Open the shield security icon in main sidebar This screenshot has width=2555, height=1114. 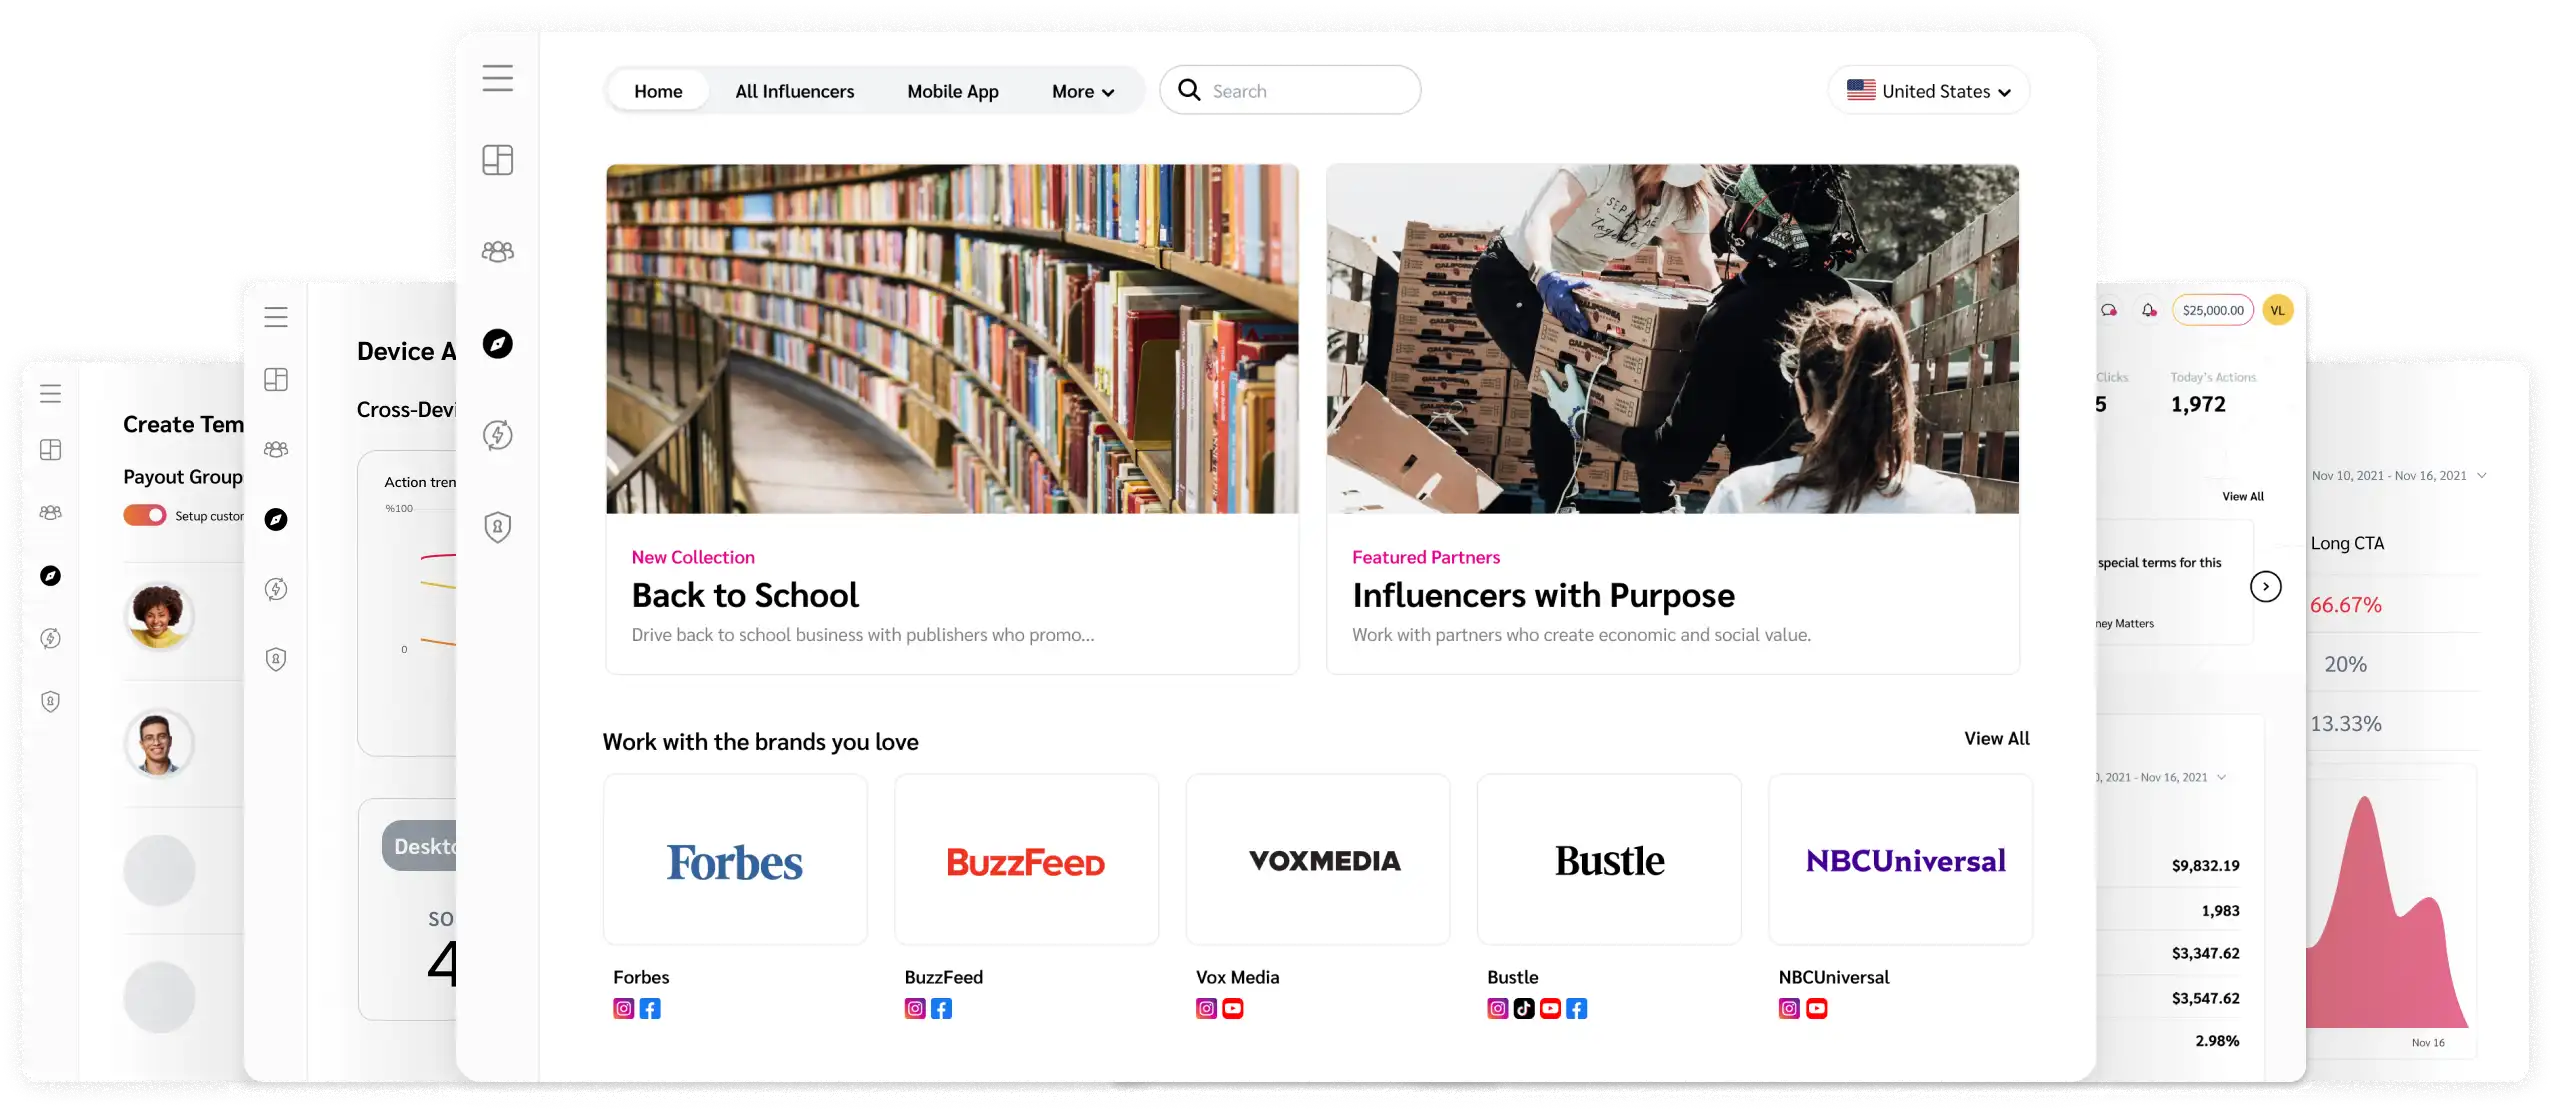(x=497, y=527)
